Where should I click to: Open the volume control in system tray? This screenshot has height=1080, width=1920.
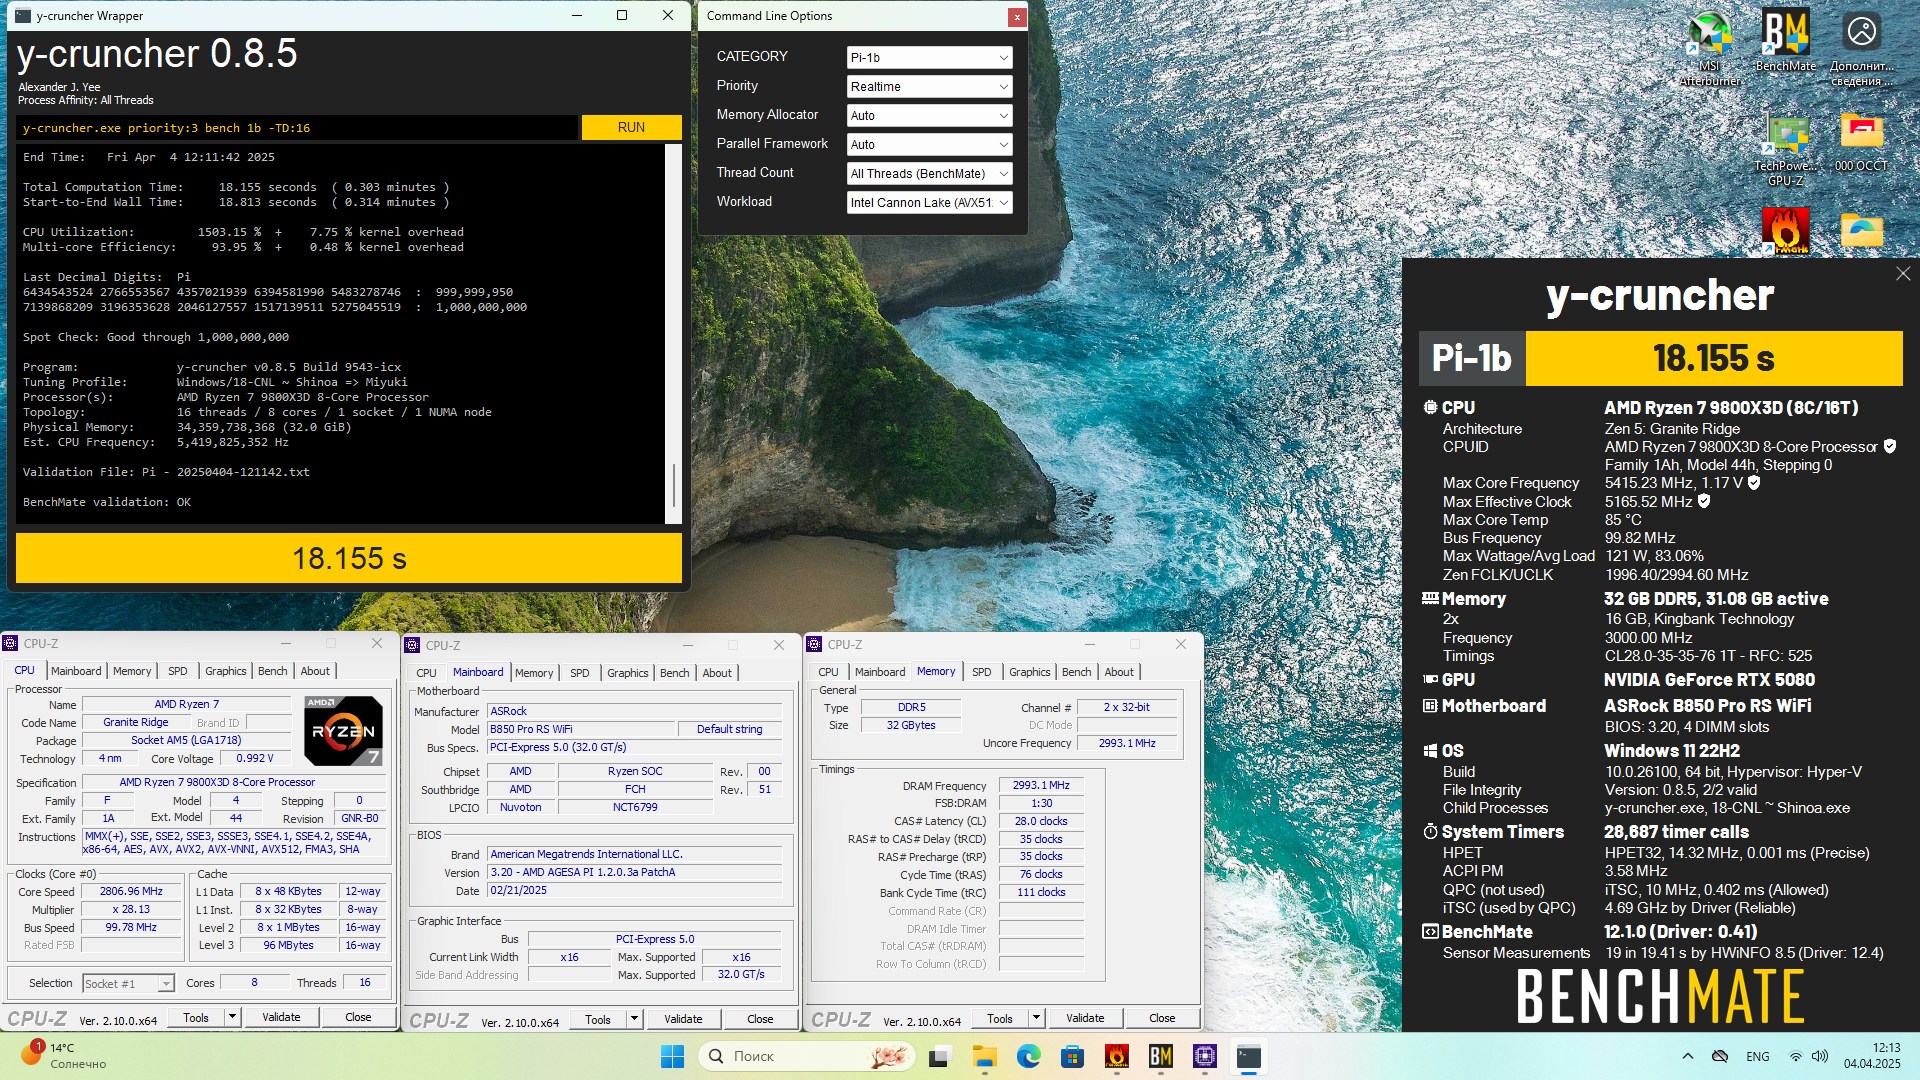(1820, 1056)
